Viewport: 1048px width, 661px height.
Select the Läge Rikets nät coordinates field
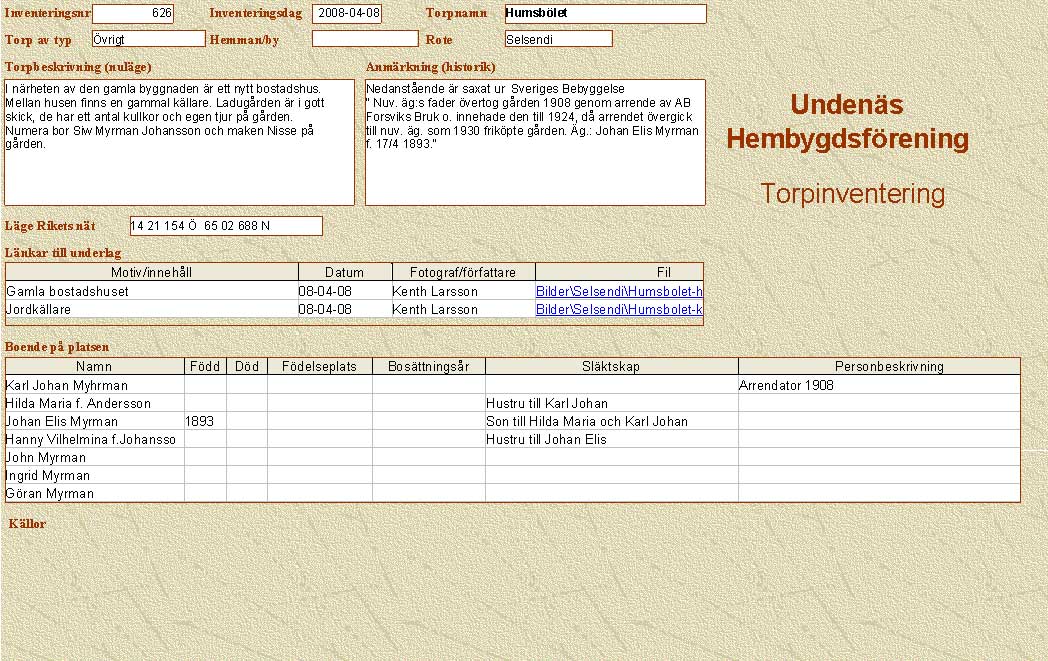pos(226,226)
